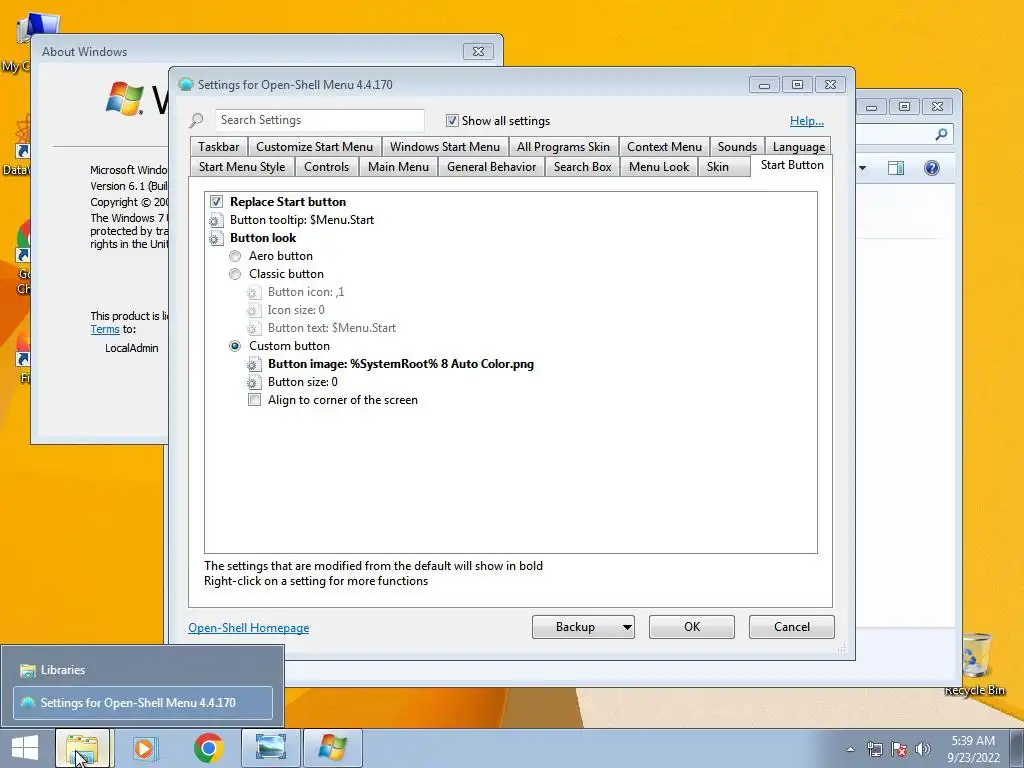Click OK to apply settings
1024x768 pixels.
[x=692, y=627]
